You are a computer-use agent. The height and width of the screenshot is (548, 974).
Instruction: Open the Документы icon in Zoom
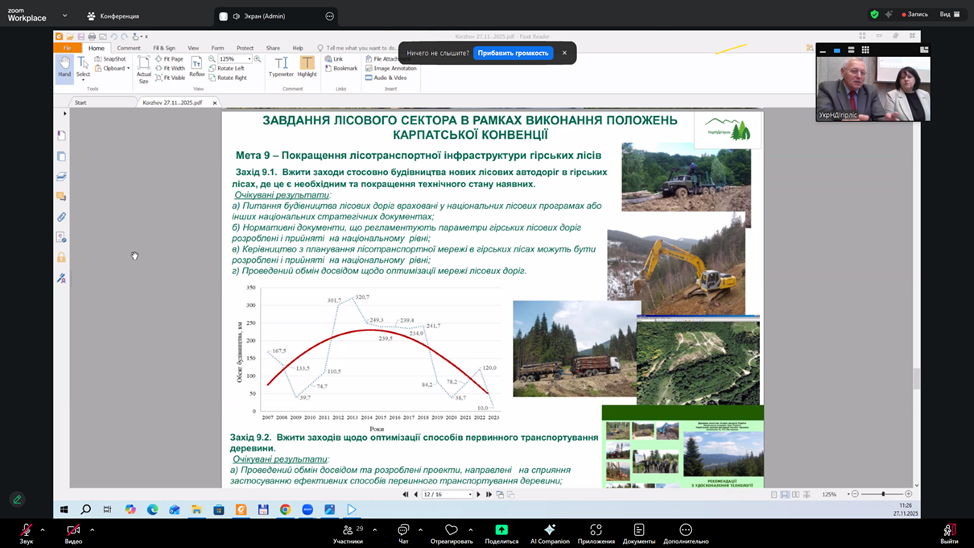pyautogui.click(x=638, y=530)
